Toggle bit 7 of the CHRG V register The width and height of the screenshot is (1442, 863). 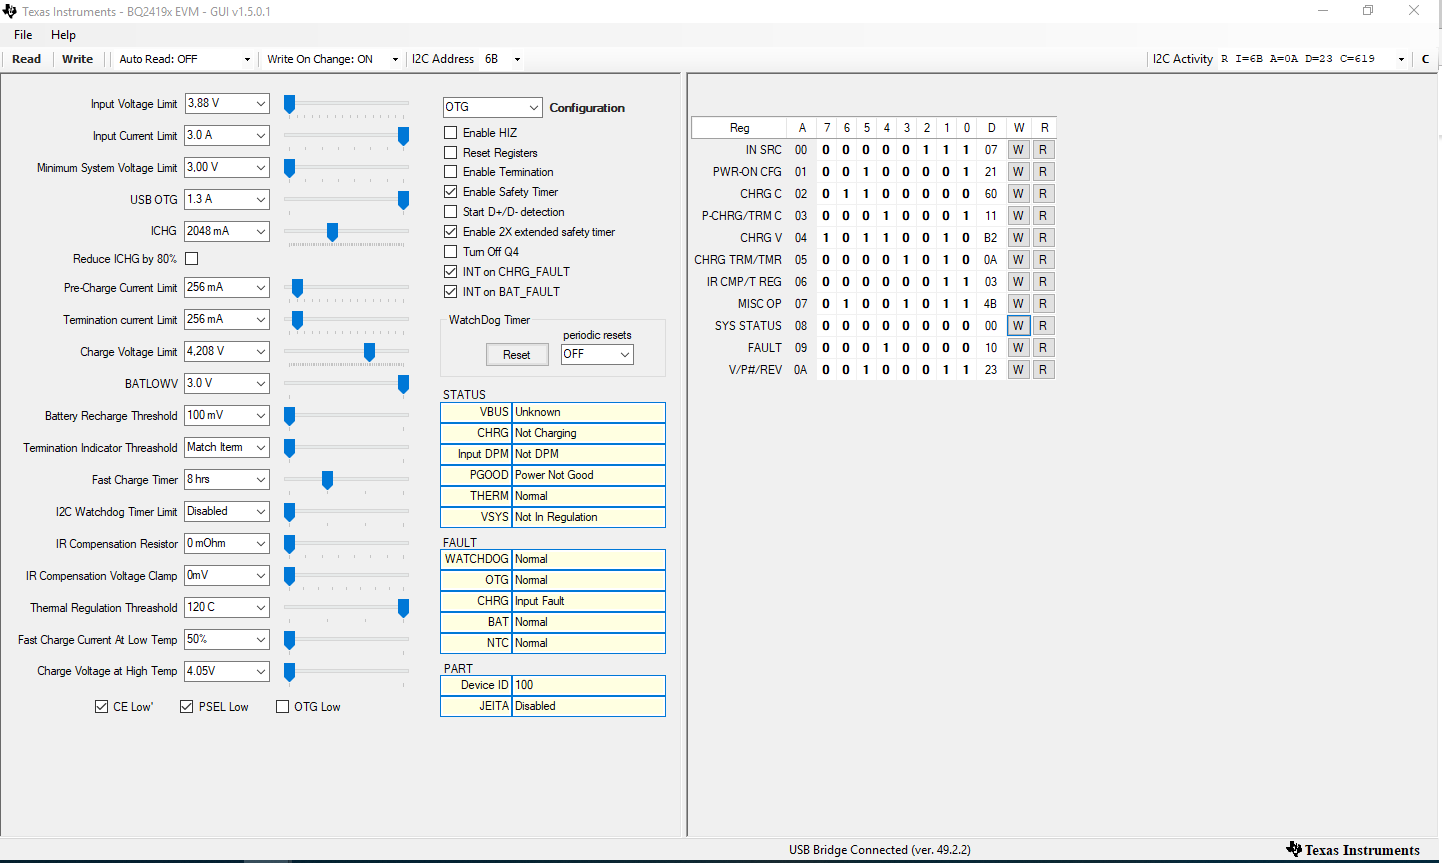[826, 238]
